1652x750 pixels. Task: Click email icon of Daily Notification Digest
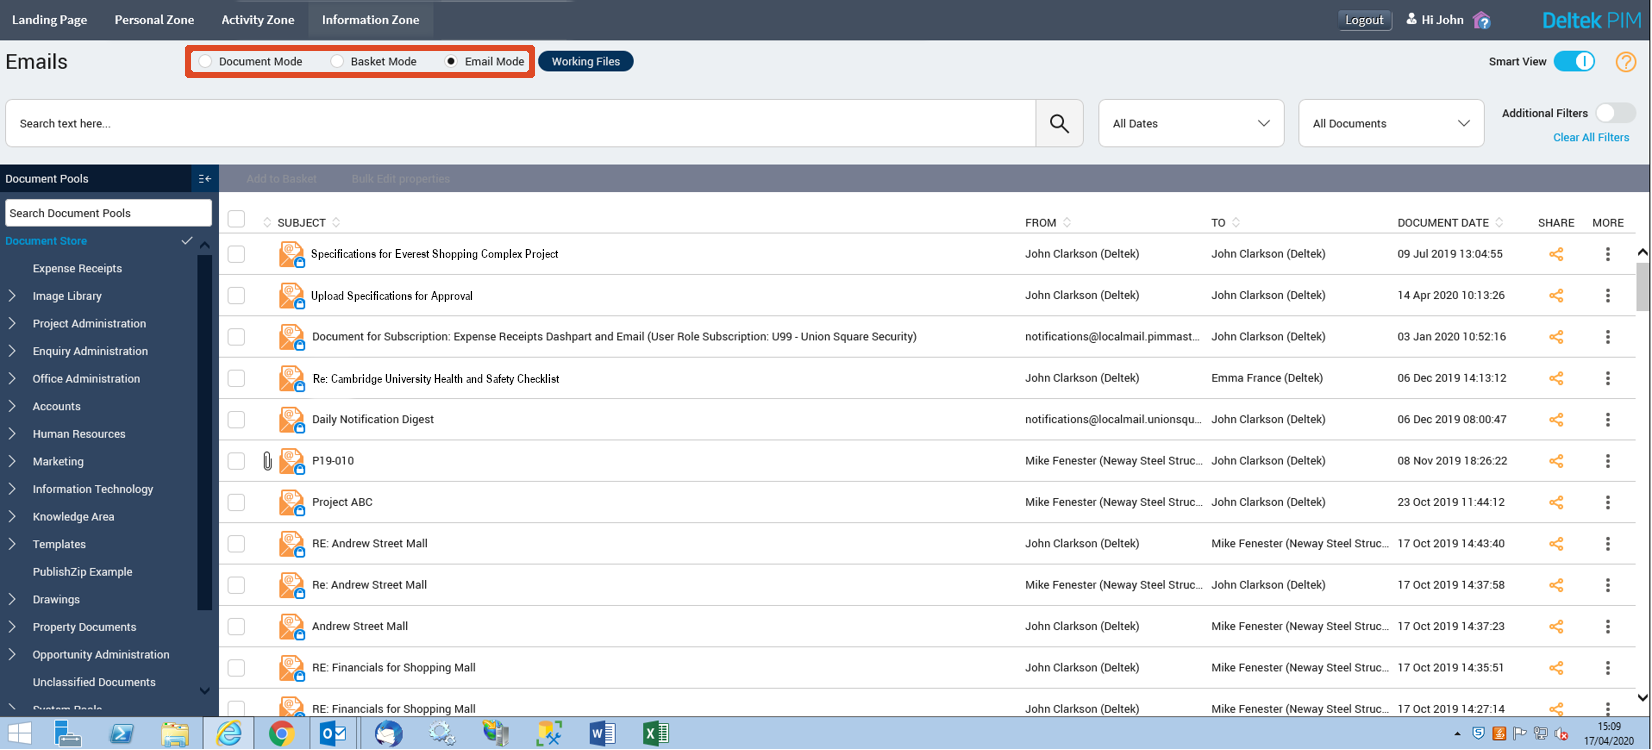coord(292,420)
